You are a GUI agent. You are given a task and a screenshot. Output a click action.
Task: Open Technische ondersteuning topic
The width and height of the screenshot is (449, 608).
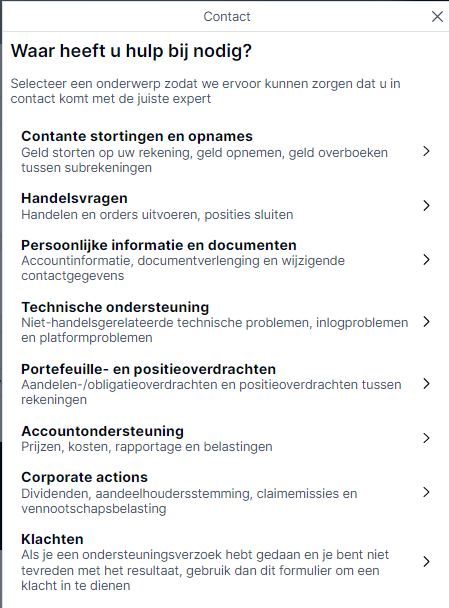click(115, 307)
